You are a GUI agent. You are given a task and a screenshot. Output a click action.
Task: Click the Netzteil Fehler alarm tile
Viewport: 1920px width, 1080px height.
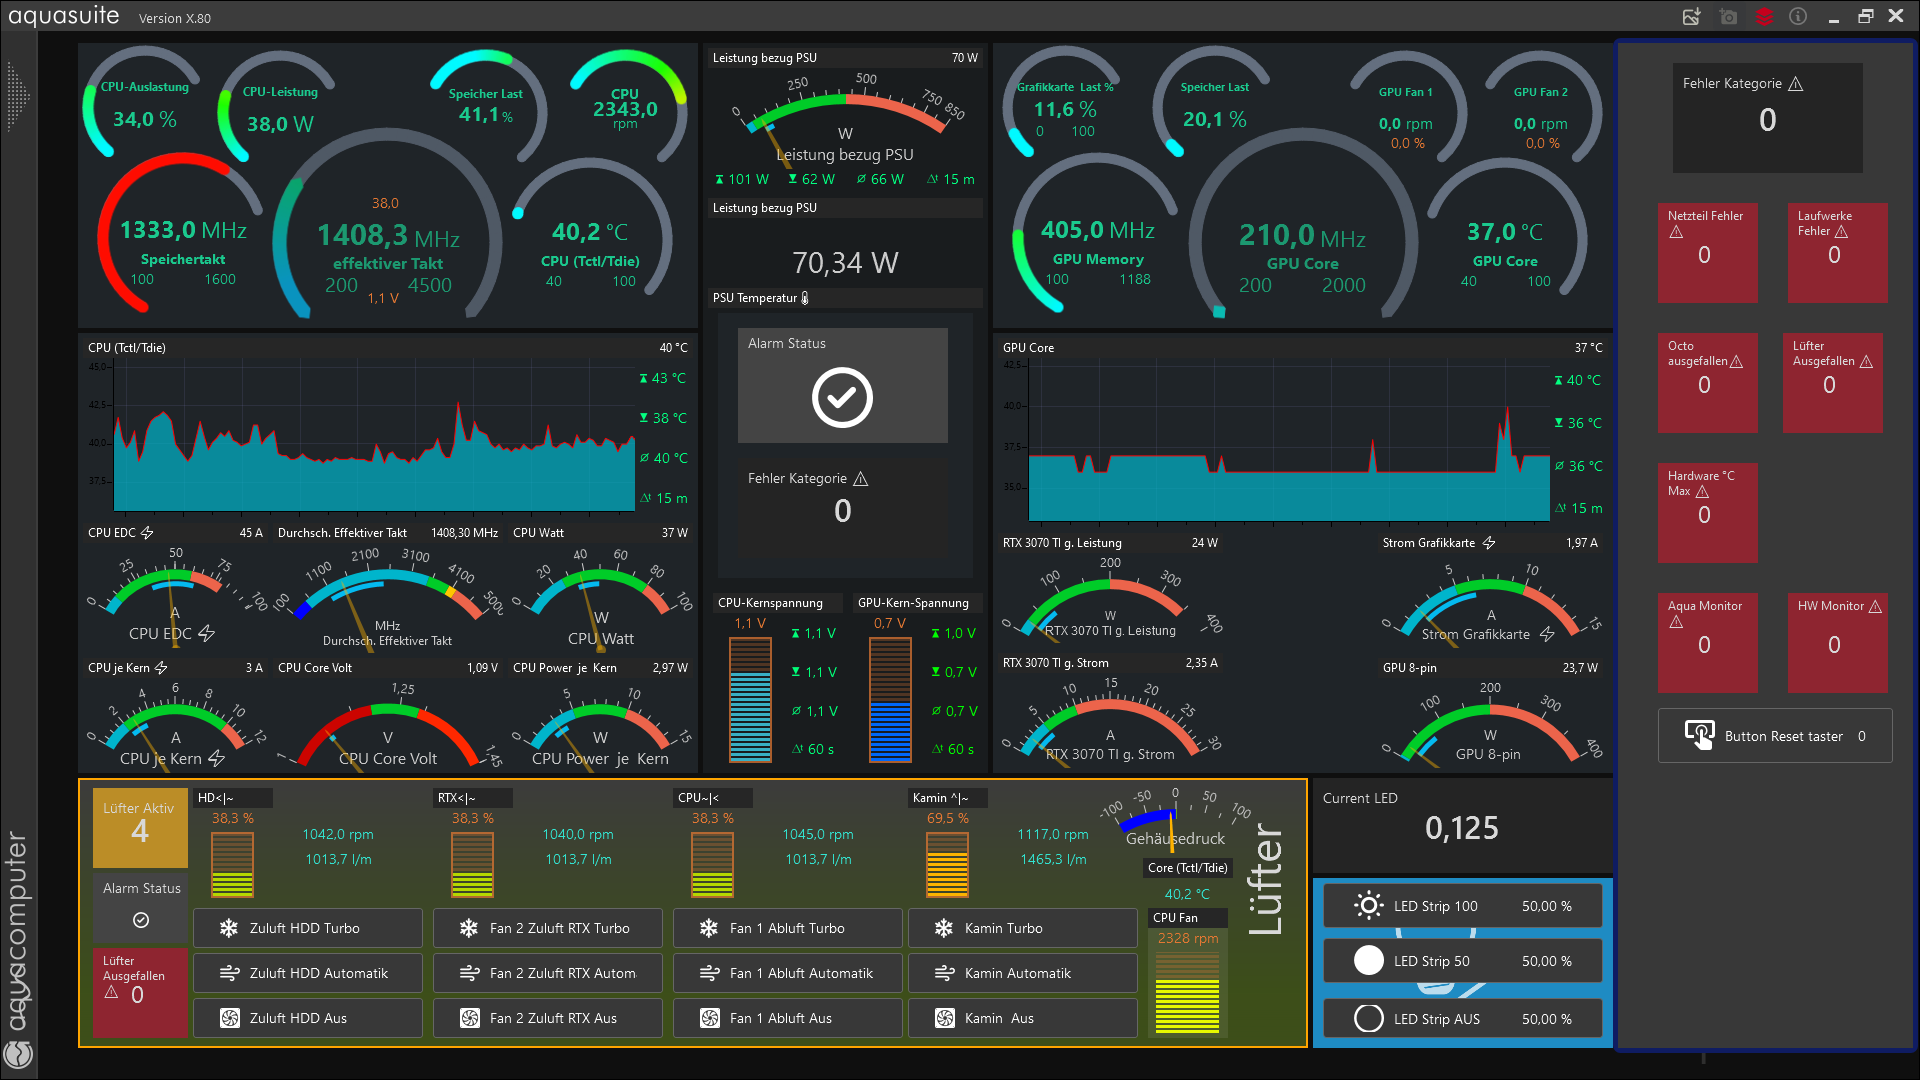tap(1706, 252)
